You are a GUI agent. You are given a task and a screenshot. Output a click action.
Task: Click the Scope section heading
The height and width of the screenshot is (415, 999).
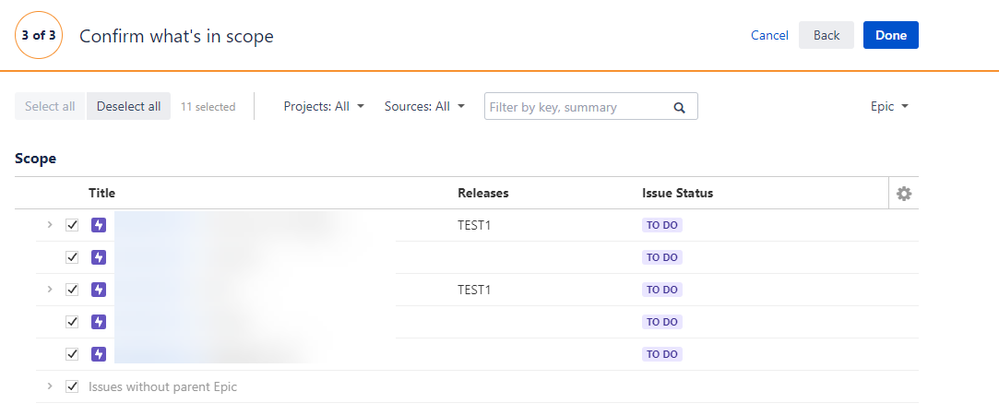(x=36, y=159)
